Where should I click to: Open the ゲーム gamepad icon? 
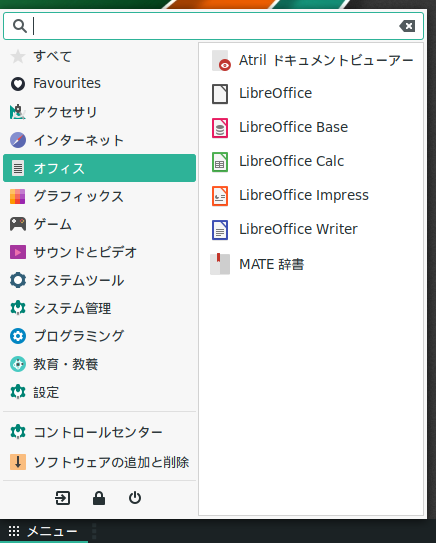18,224
